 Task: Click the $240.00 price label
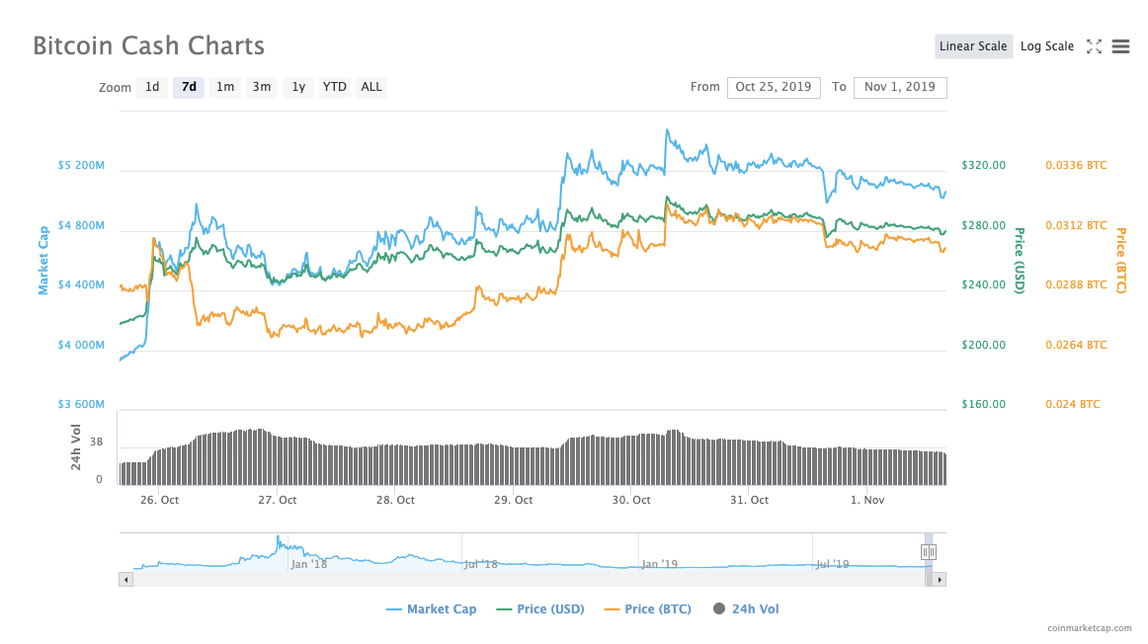(983, 285)
